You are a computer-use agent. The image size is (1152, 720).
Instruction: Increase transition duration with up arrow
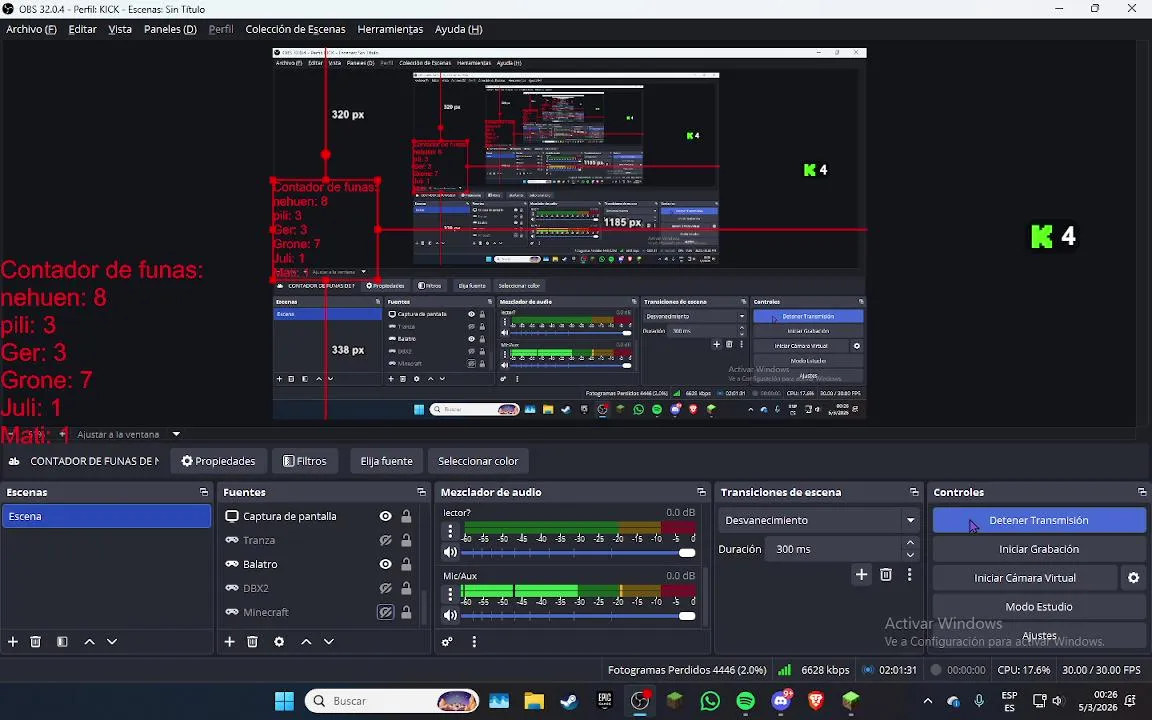[910, 544]
